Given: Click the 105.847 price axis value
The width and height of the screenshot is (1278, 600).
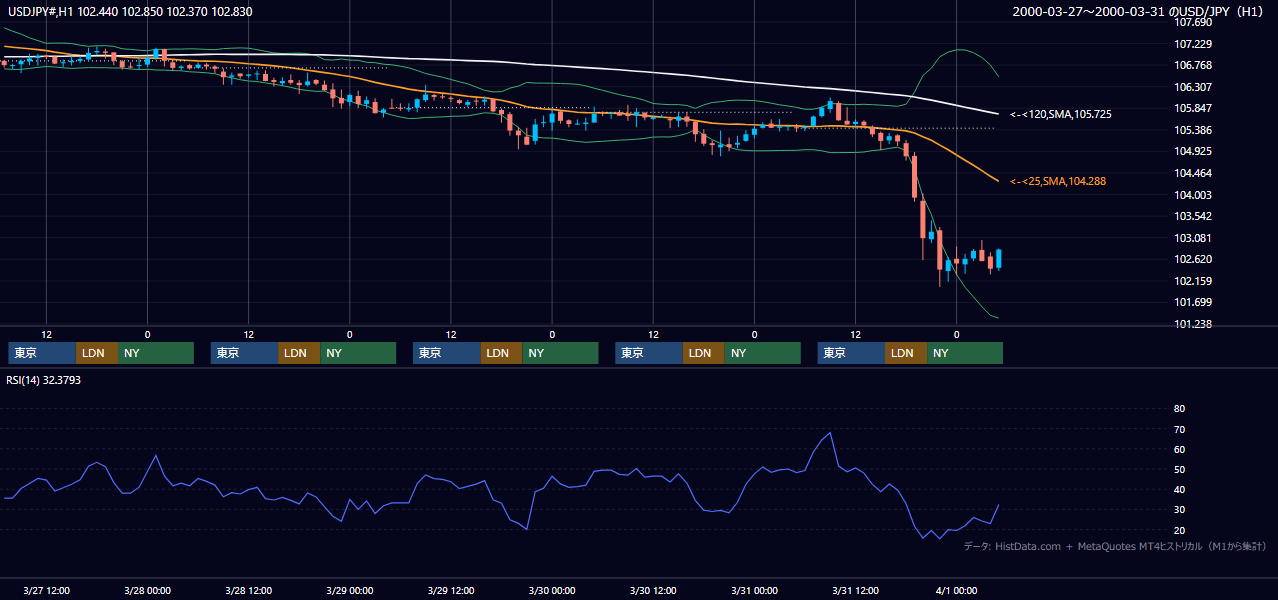Looking at the screenshot, I should [x=1191, y=109].
